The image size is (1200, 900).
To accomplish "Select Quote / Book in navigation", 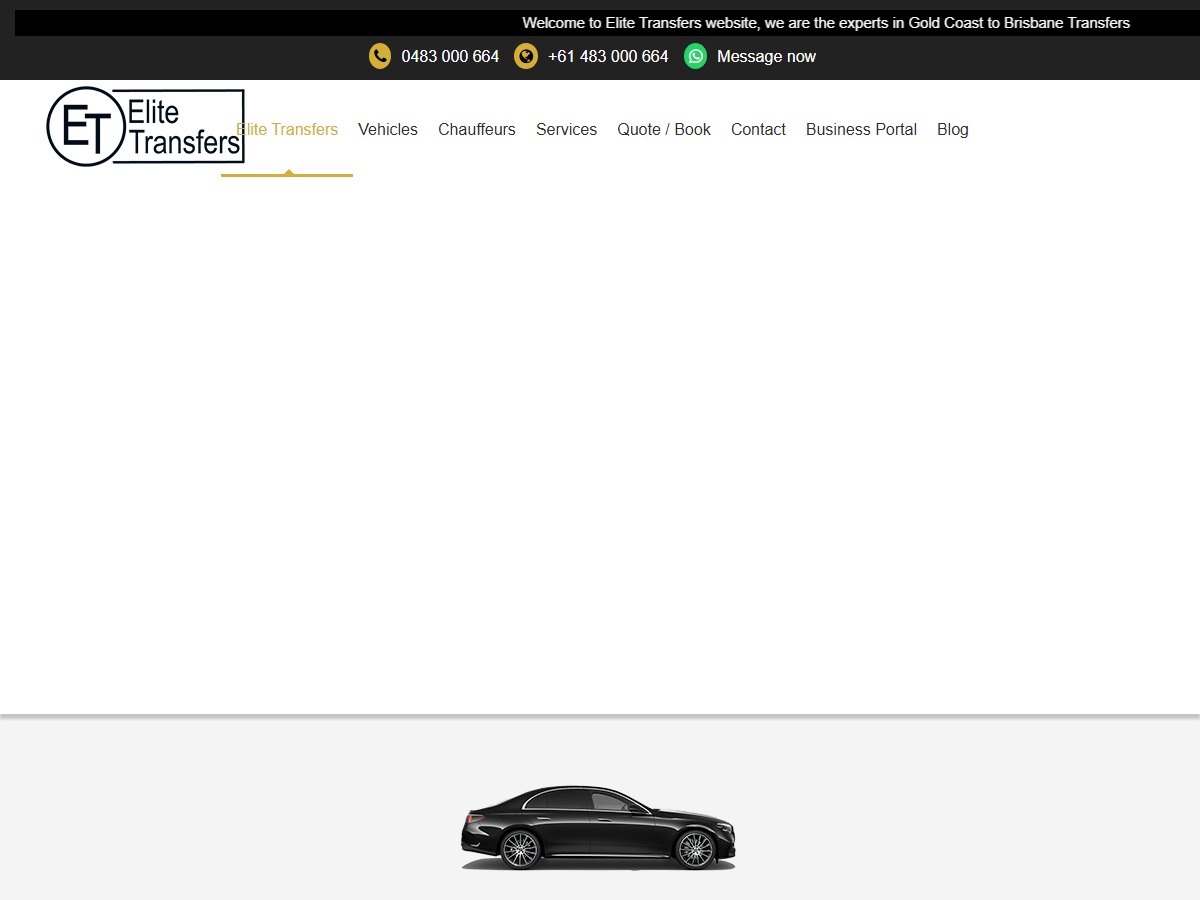I will 664,129.
